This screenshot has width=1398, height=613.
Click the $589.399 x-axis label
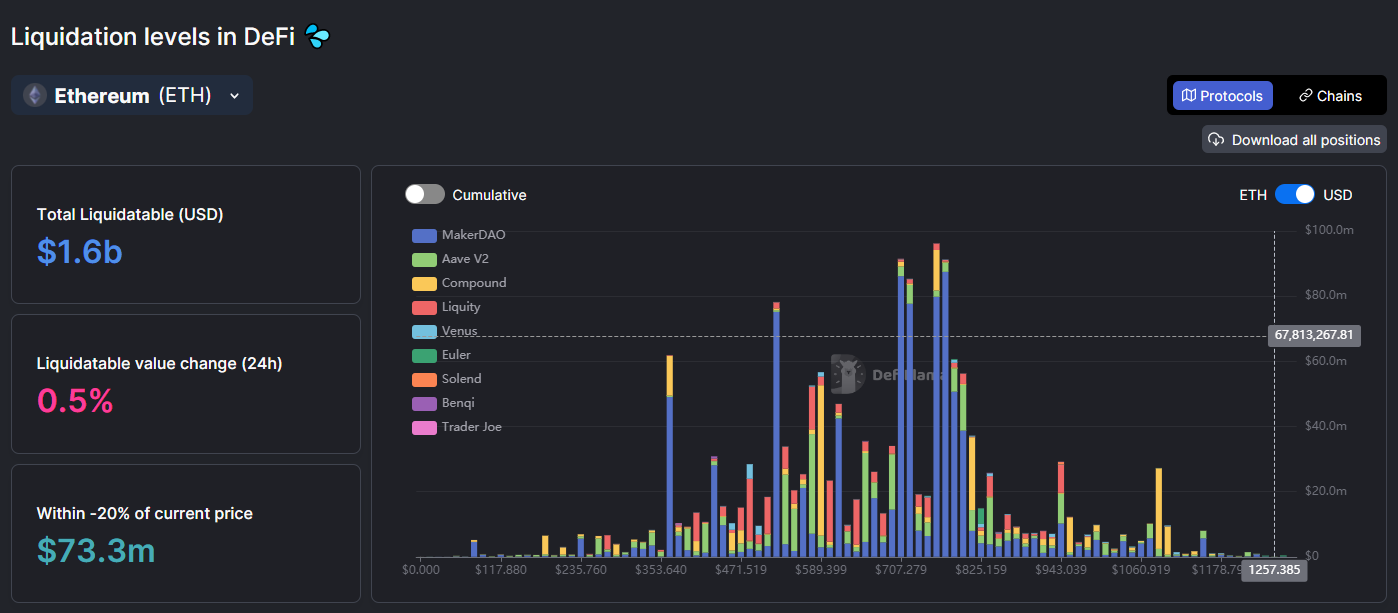click(821, 570)
